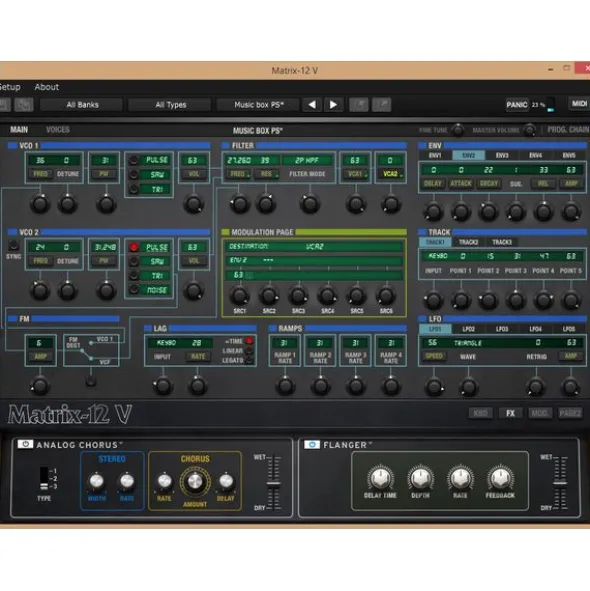
Task: Click the SRC6 modulation knob
Action: pyautogui.click(x=386, y=296)
